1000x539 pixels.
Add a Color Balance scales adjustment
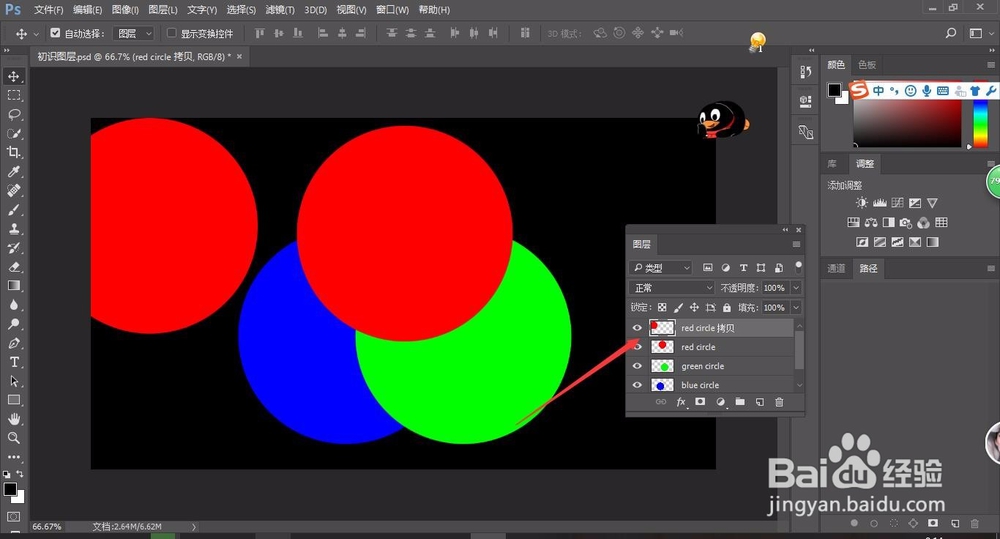tap(871, 223)
